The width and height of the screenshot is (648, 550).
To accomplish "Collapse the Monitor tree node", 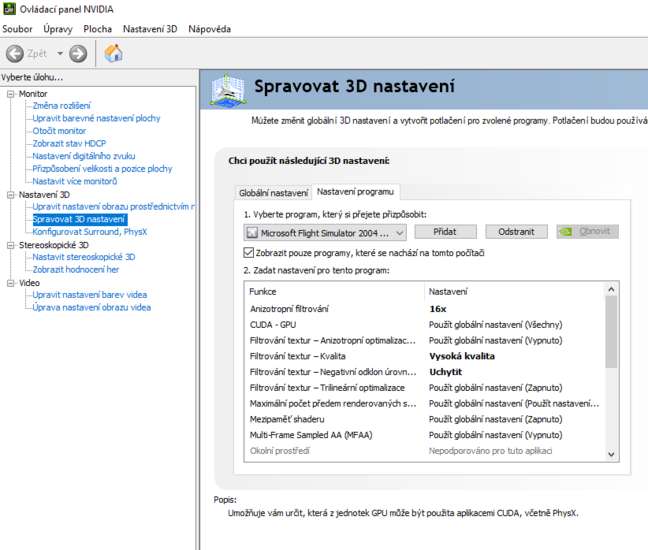I will [x=11, y=94].
